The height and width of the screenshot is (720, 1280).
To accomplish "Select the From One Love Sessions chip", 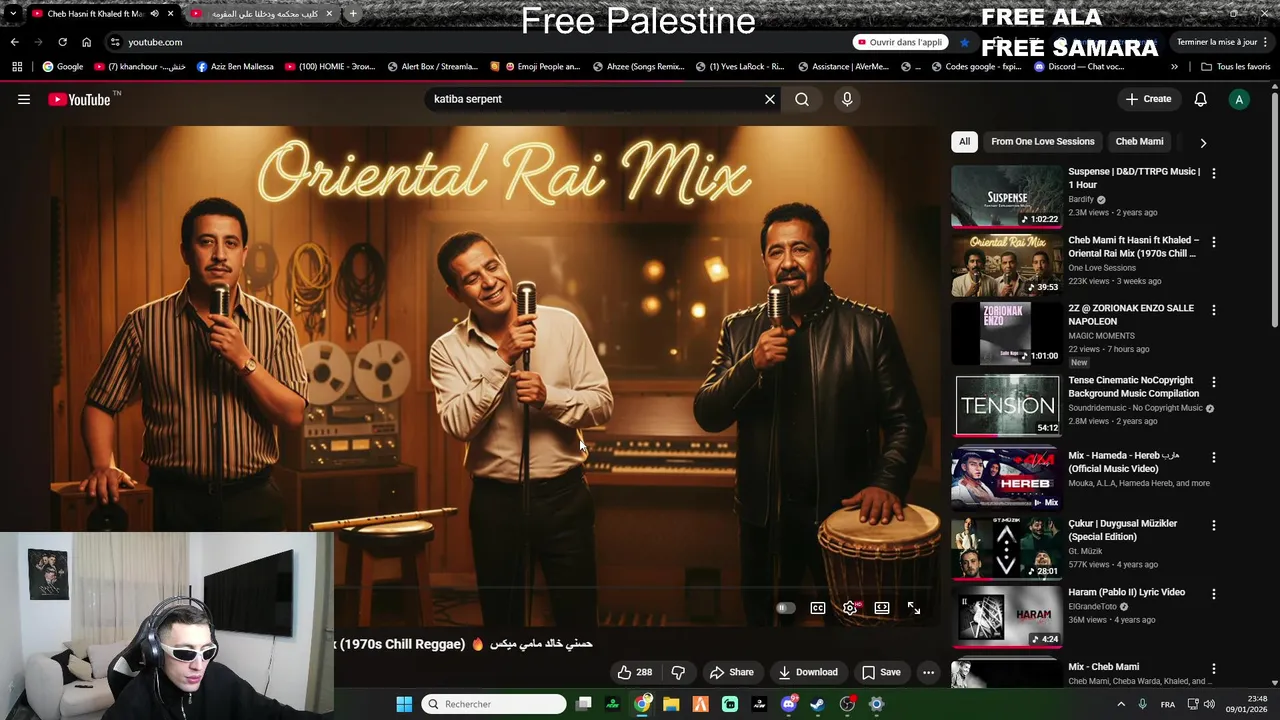I will coord(1043,141).
